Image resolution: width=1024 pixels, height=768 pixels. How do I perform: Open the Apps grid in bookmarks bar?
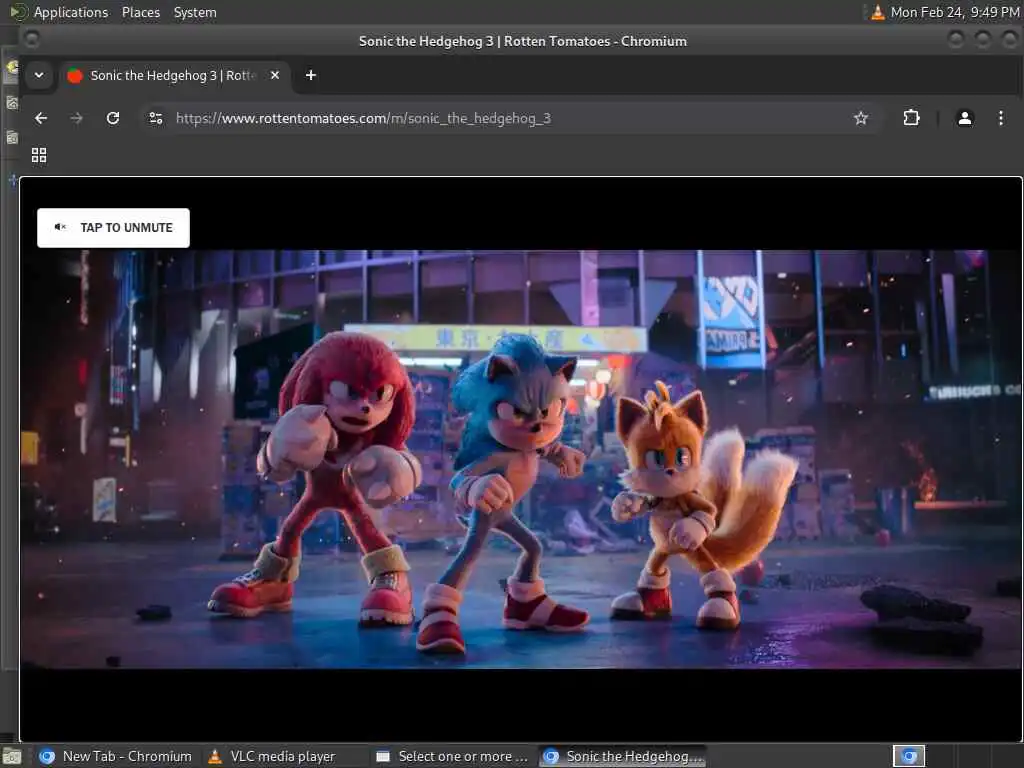[39, 155]
